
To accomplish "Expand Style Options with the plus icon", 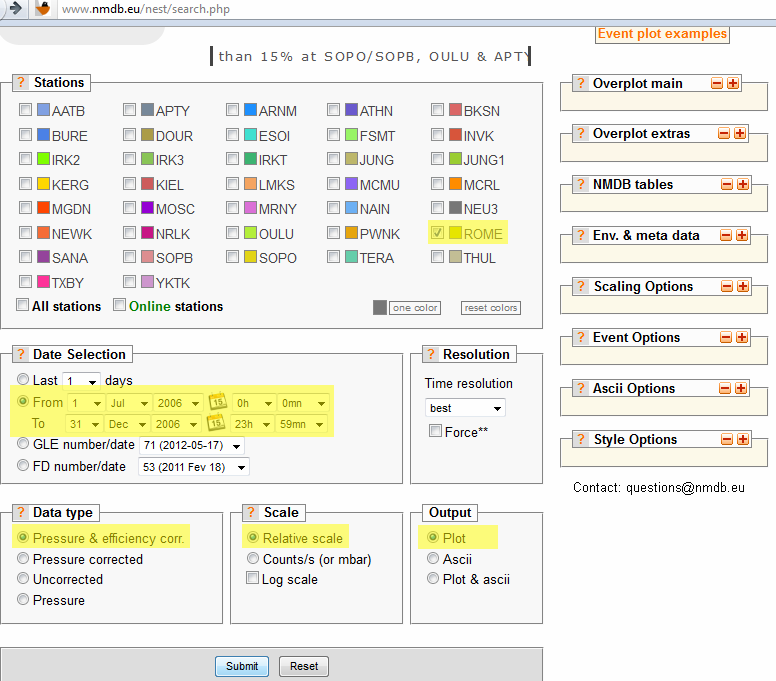I will click(x=743, y=439).
